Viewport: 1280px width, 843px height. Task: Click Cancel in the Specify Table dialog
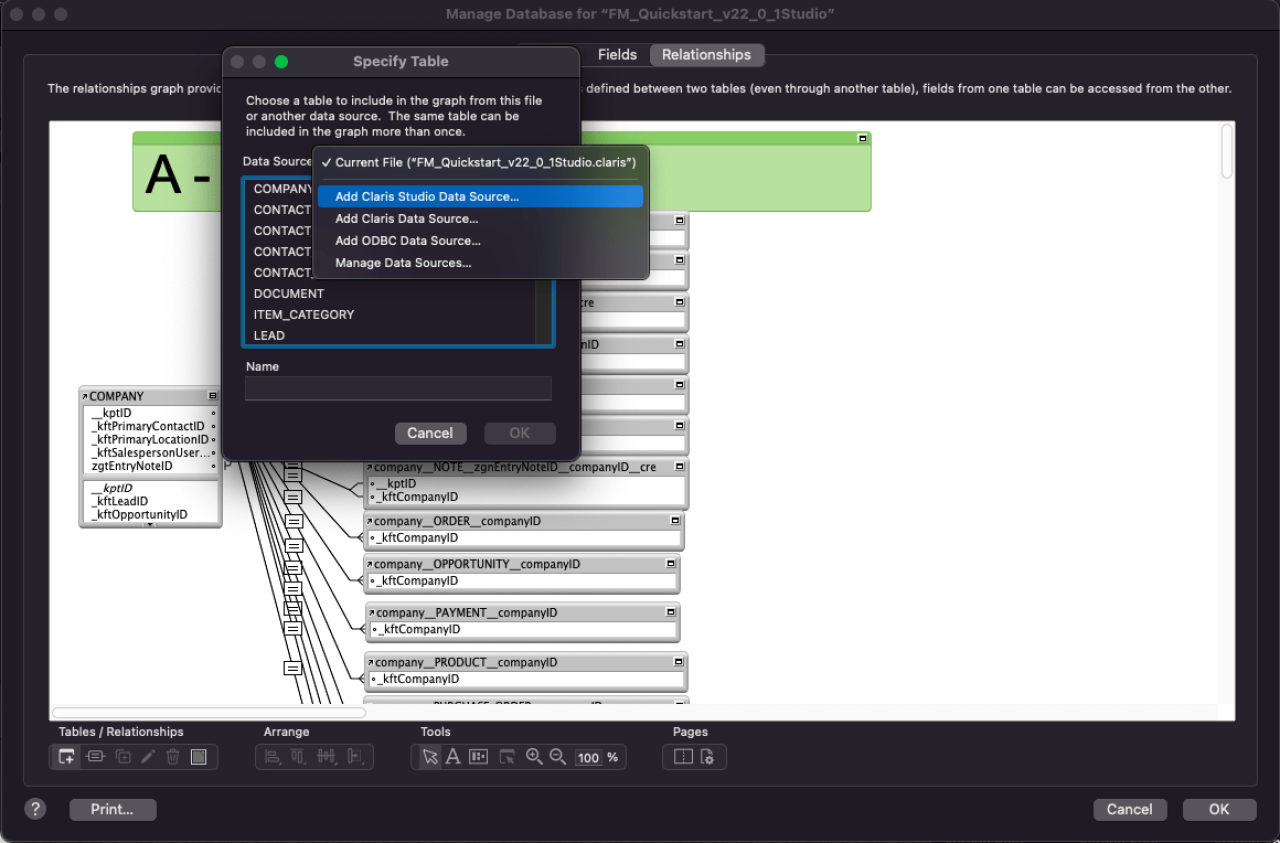(430, 433)
